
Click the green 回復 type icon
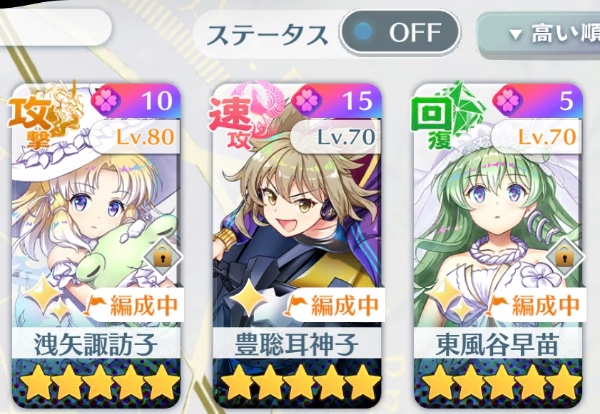(x=446, y=116)
